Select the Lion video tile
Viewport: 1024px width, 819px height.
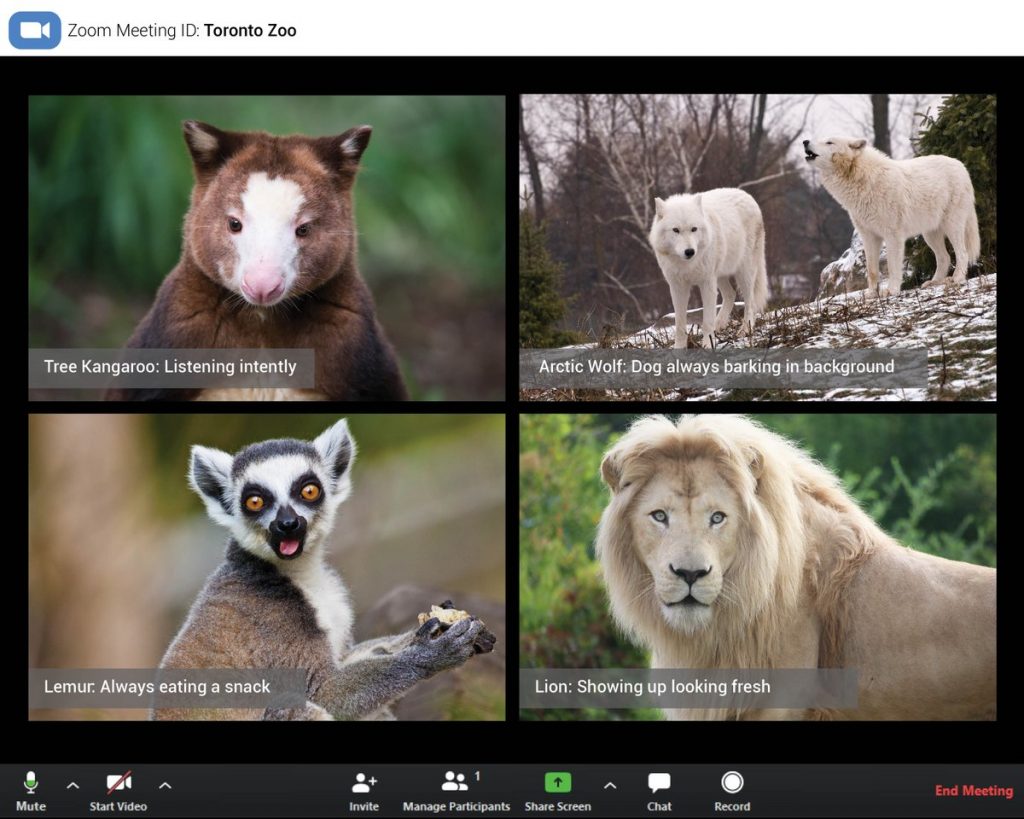tap(757, 550)
